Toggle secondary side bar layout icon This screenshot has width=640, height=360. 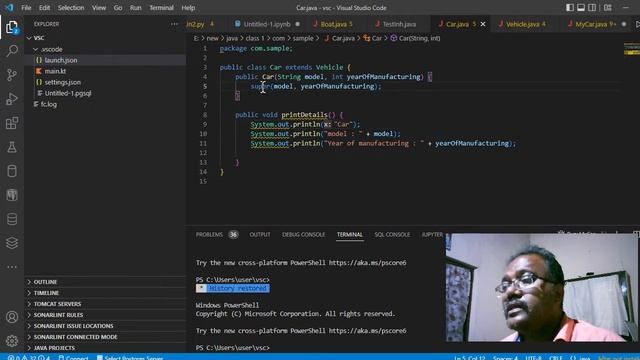coord(592,8)
